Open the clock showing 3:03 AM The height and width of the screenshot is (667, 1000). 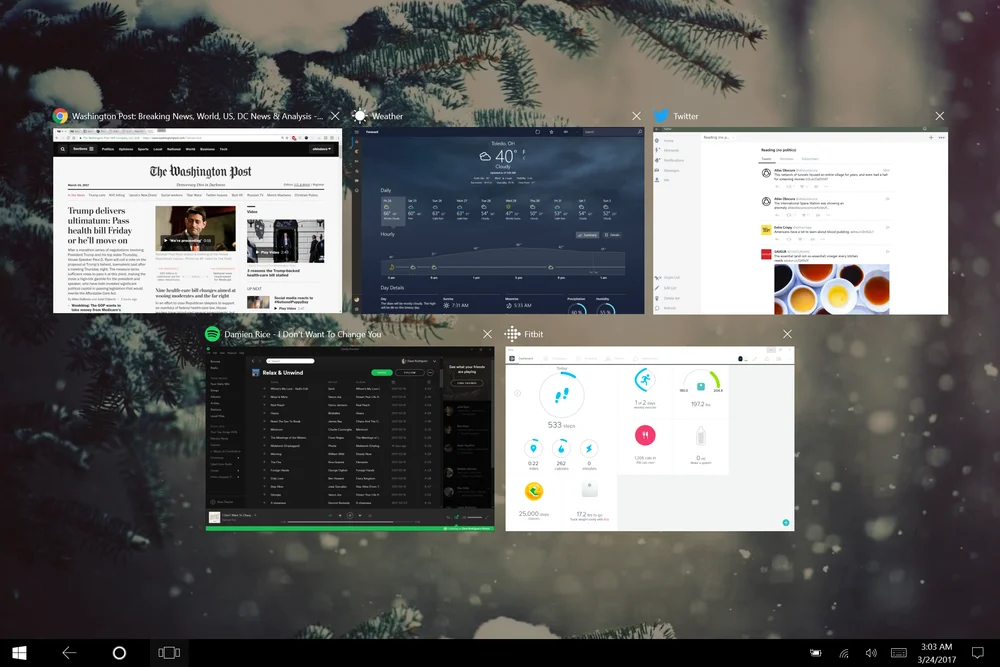pyautogui.click(x=936, y=653)
